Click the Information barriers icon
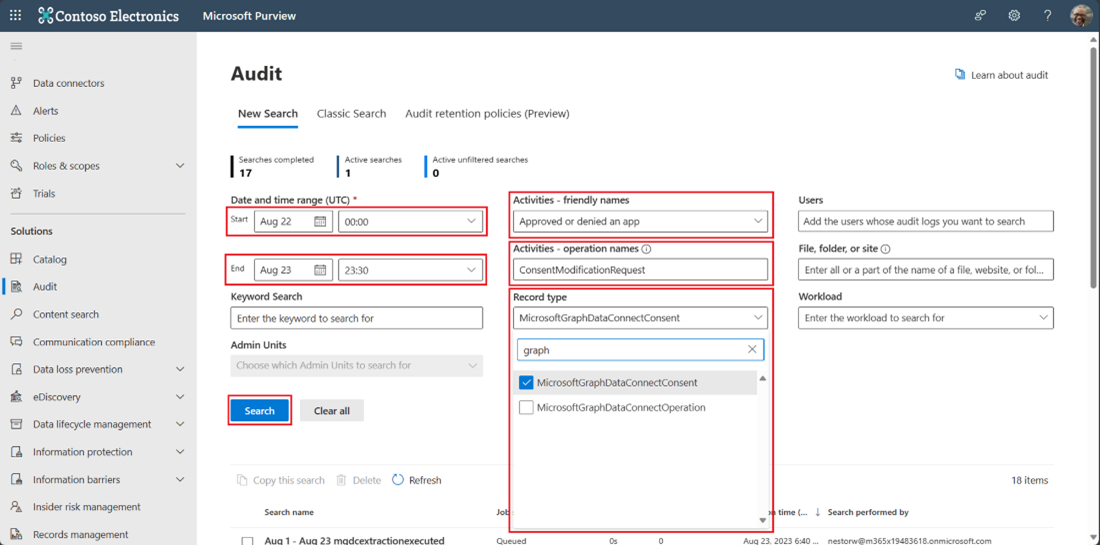 (17, 480)
